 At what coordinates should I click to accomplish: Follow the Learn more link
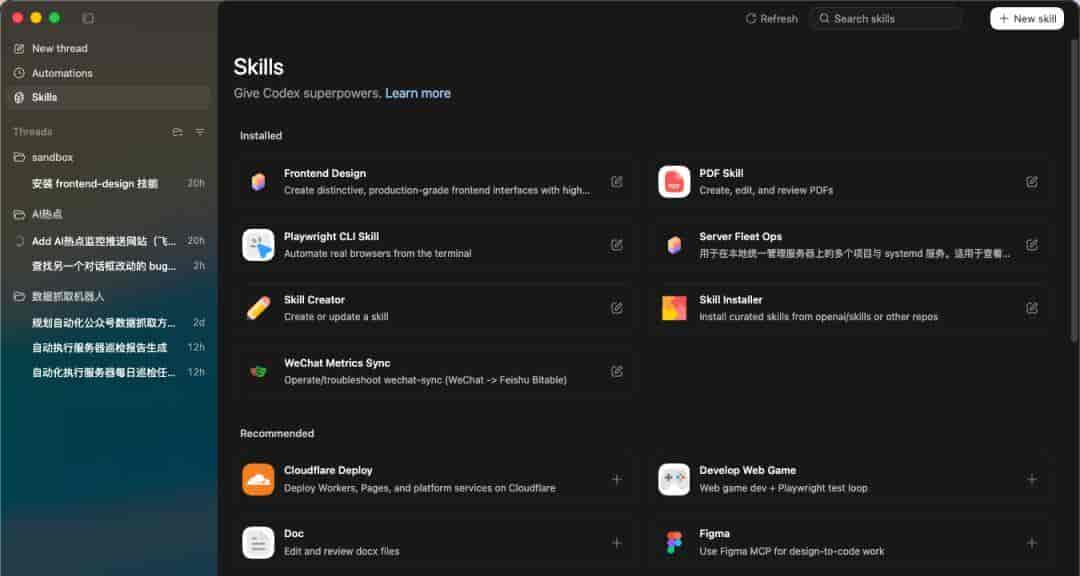point(417,93)
